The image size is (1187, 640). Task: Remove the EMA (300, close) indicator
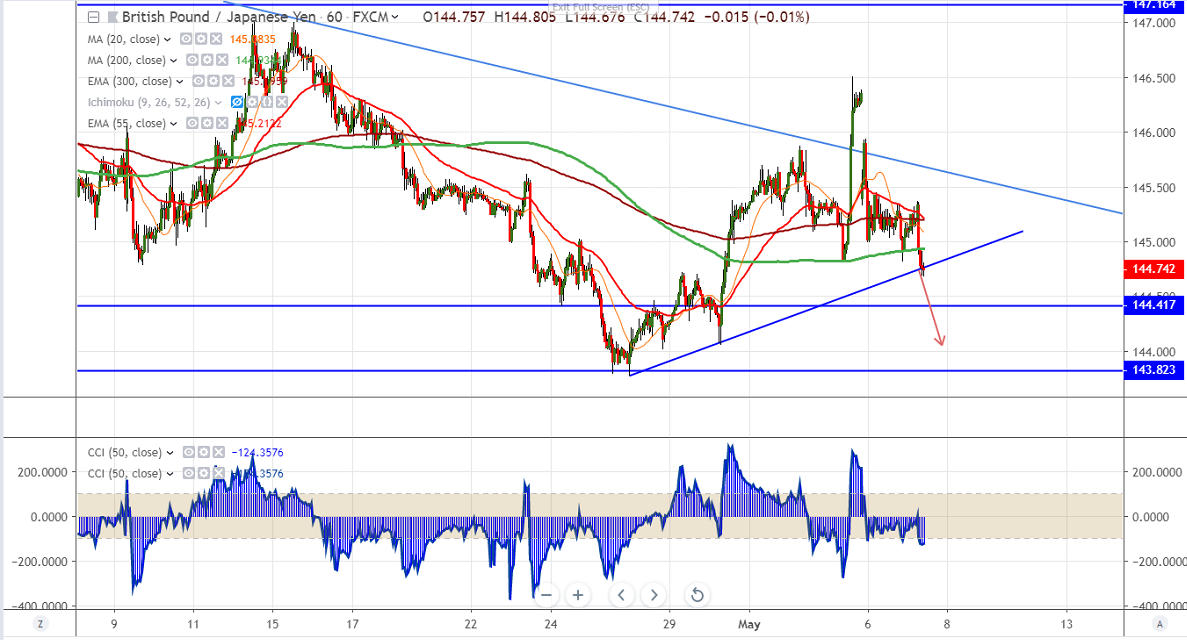pyautogui.click(x=228, y=81)
